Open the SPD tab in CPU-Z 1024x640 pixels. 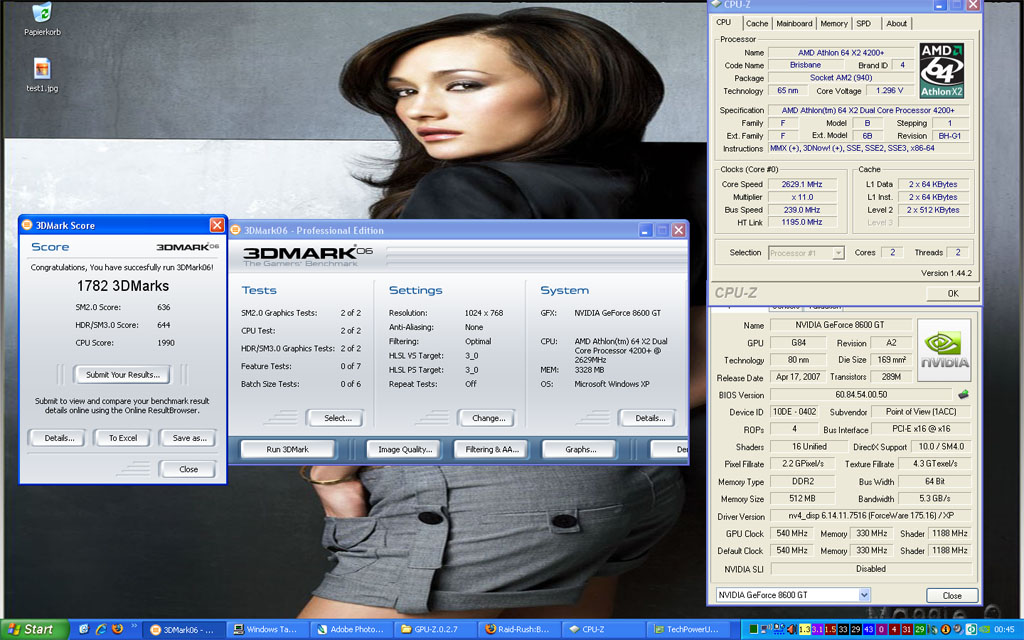(863, 24)
